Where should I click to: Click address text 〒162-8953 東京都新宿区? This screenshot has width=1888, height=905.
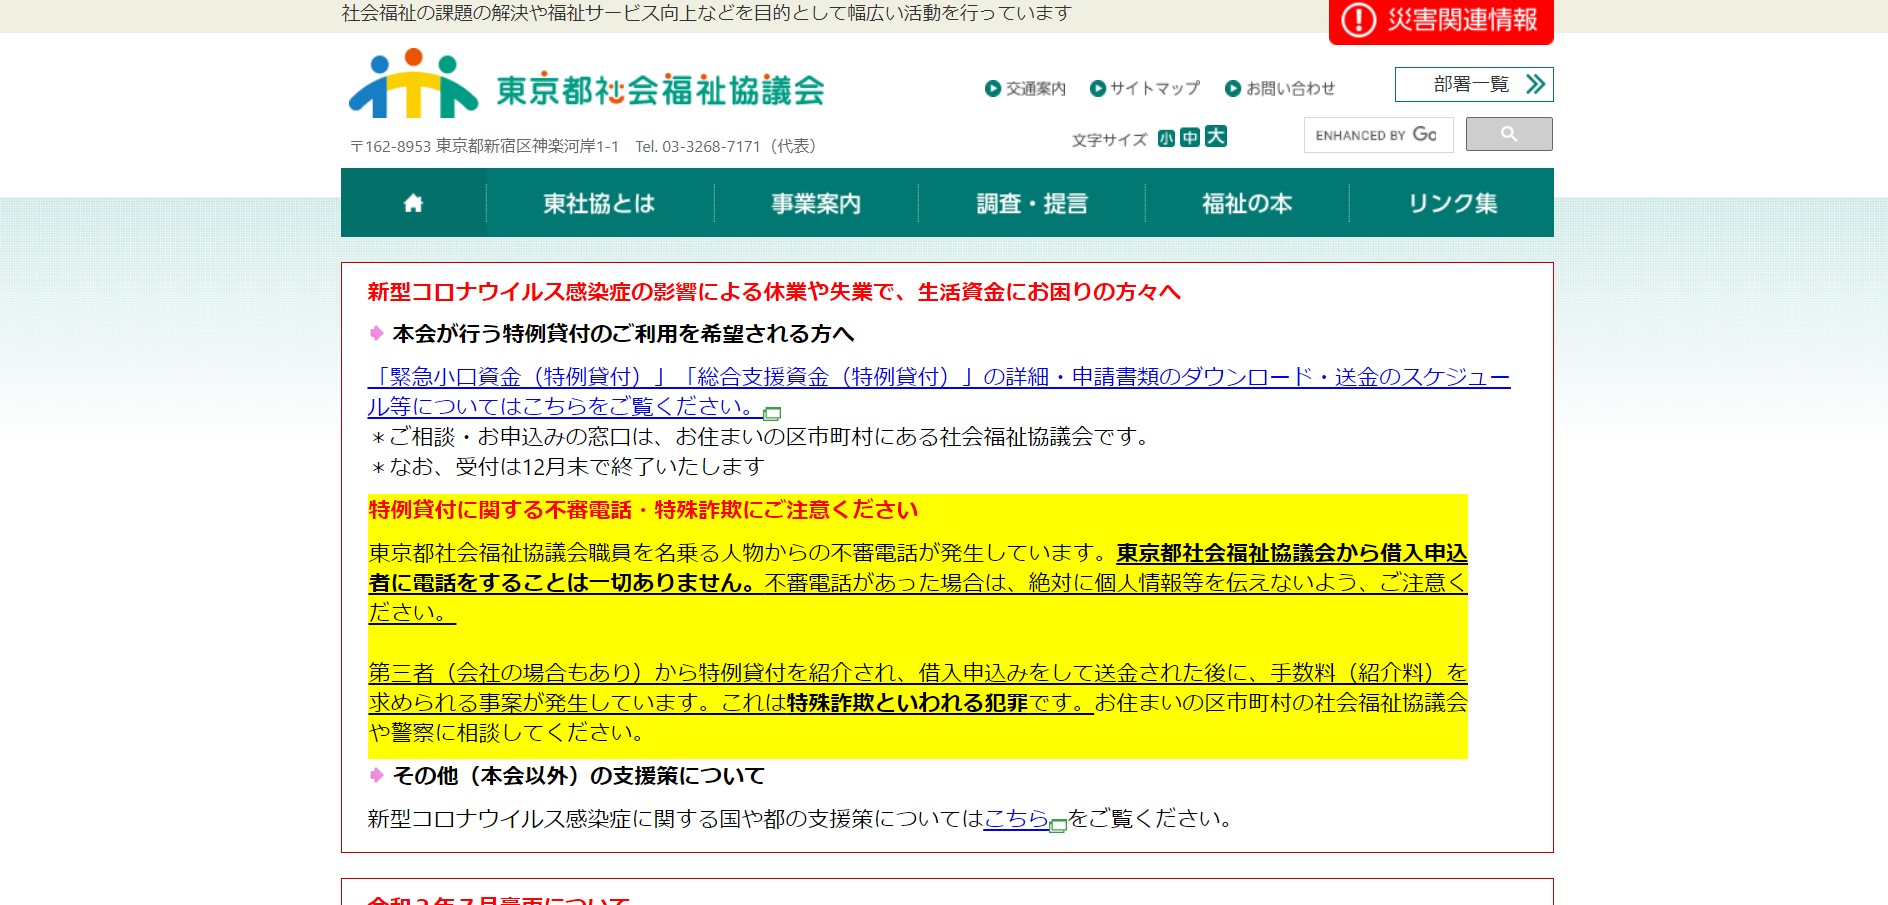484,146
